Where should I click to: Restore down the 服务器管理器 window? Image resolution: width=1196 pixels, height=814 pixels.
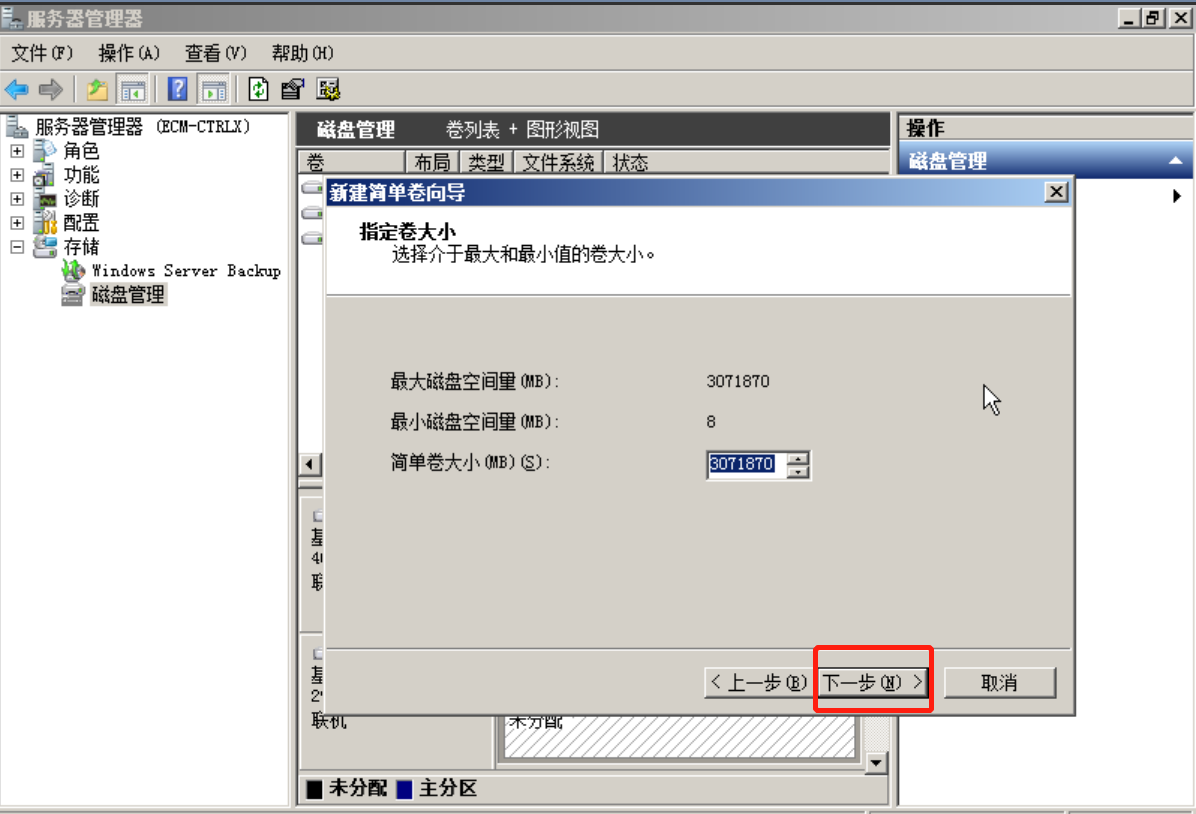point(1153,18)
